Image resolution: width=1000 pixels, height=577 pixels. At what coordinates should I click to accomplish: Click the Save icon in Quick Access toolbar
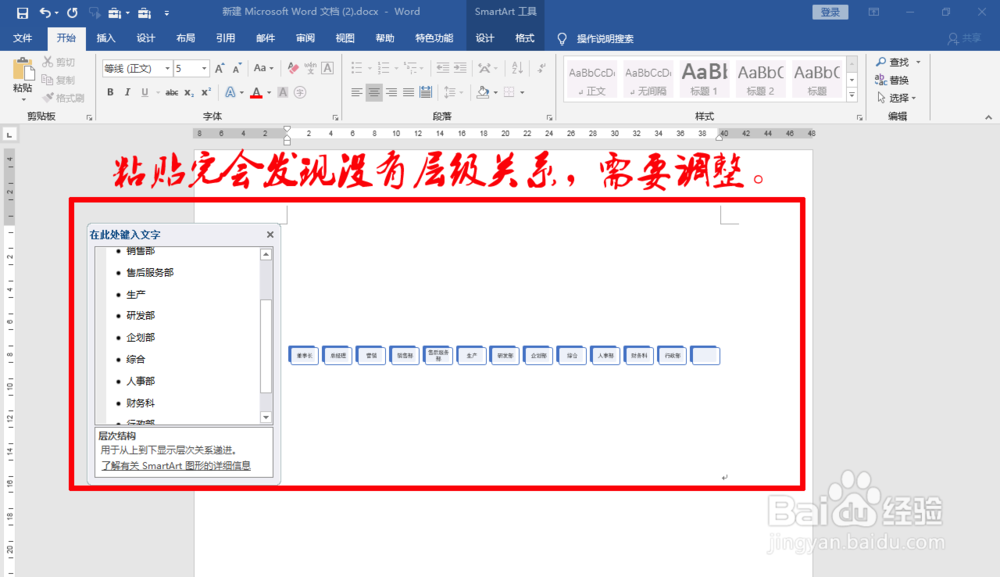[x=23, y=12]
